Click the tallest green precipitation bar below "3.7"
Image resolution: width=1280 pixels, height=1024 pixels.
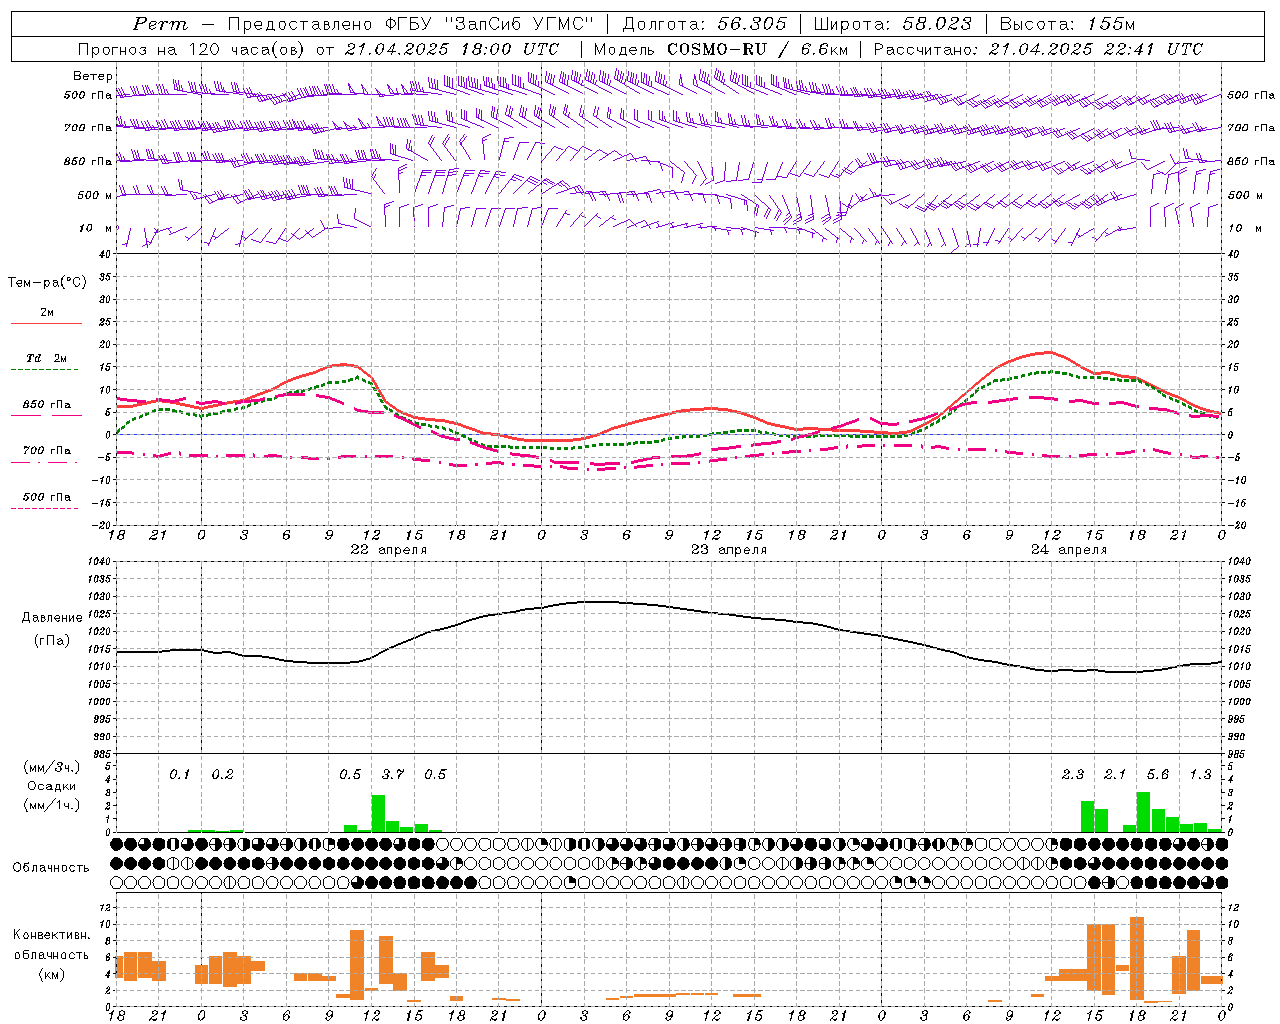point(378,813)
